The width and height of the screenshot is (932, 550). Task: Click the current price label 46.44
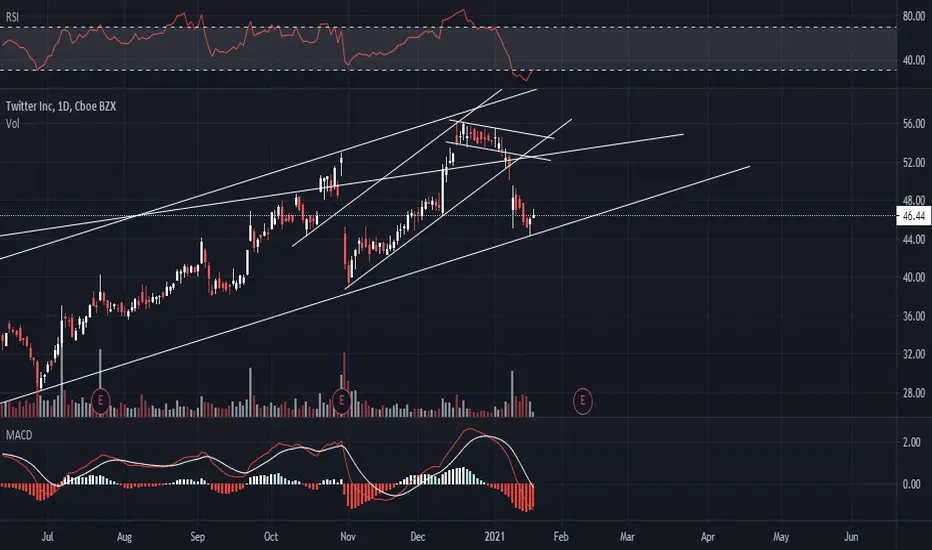pos(914,216)
